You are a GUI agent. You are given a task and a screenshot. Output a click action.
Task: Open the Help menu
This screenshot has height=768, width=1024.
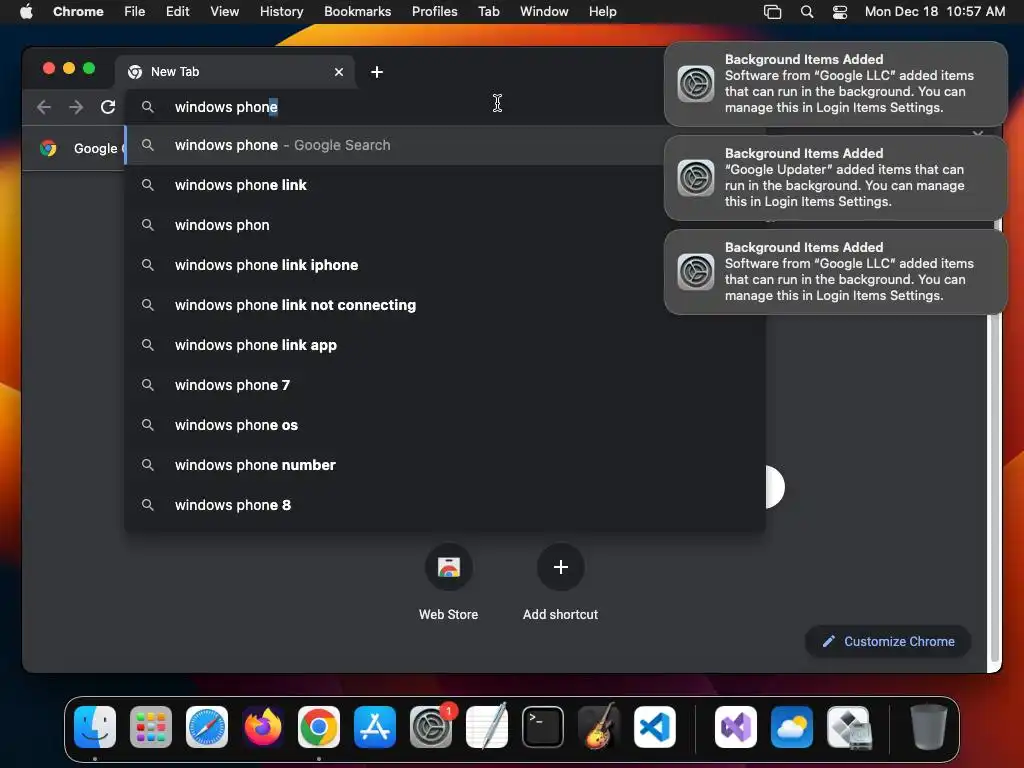click(602, 11)
